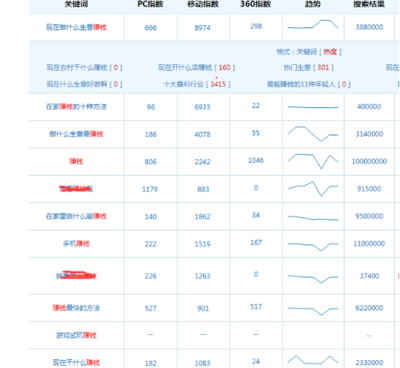Click heat value 301 beside 热门生意
The image size is (400, 368).
click(x=323, y=68)
